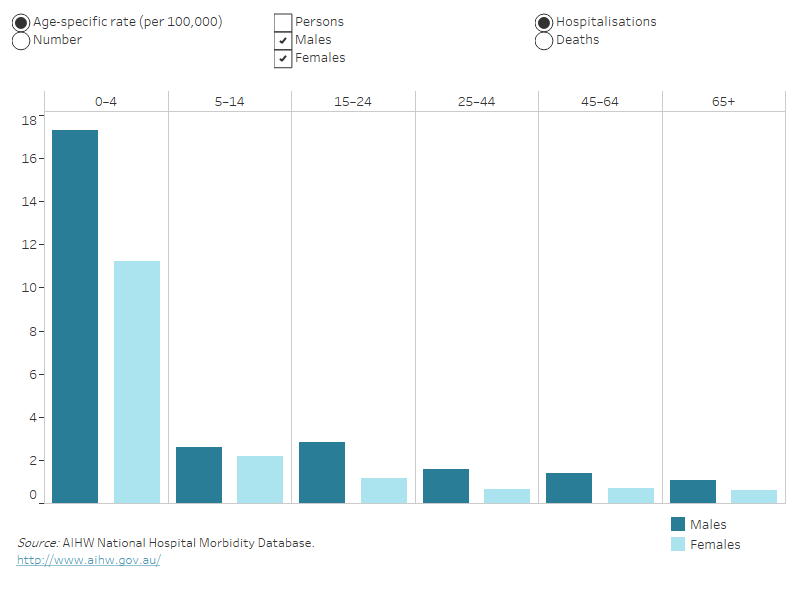Select the Males bar for ages 45–64

(569, 487)
